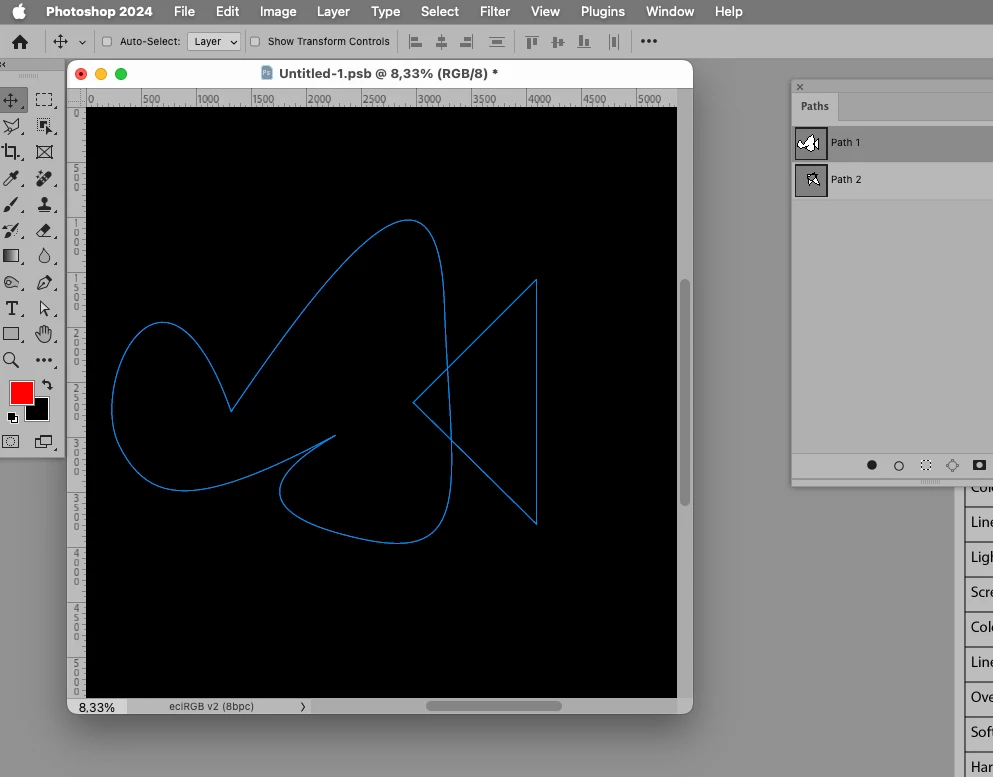Select the Gradient tool

click(x=11, y=256)
